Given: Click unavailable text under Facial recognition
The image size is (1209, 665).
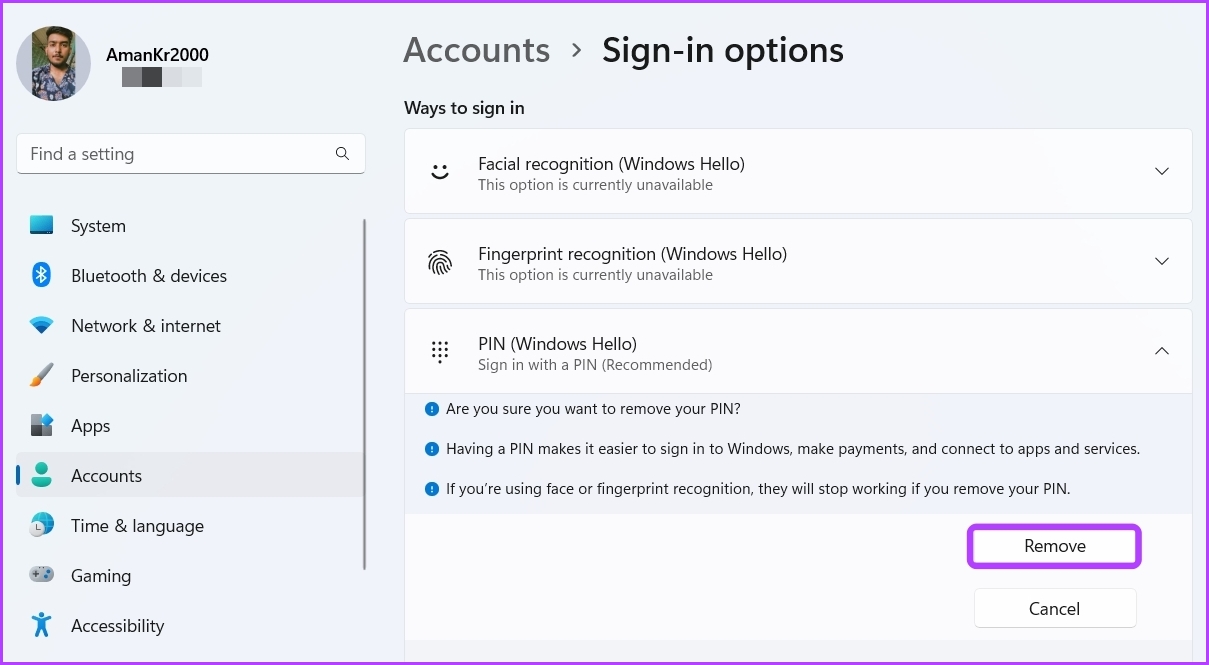Looking at the screenshot, I should [x=595, y=185].
